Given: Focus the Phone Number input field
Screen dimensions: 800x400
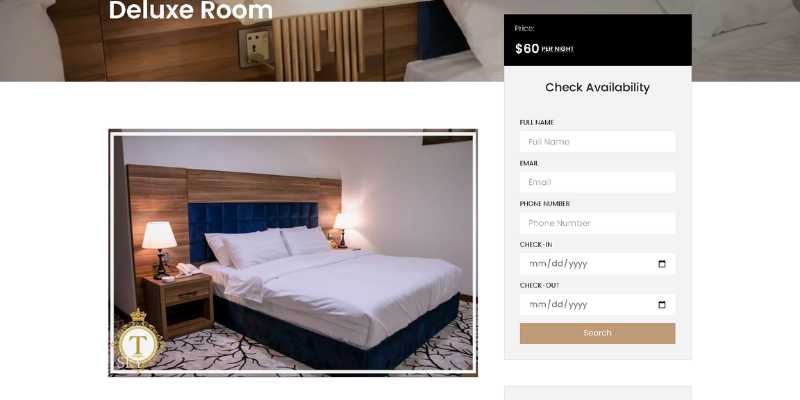Looking at the screenshot, I should (597, 223).
